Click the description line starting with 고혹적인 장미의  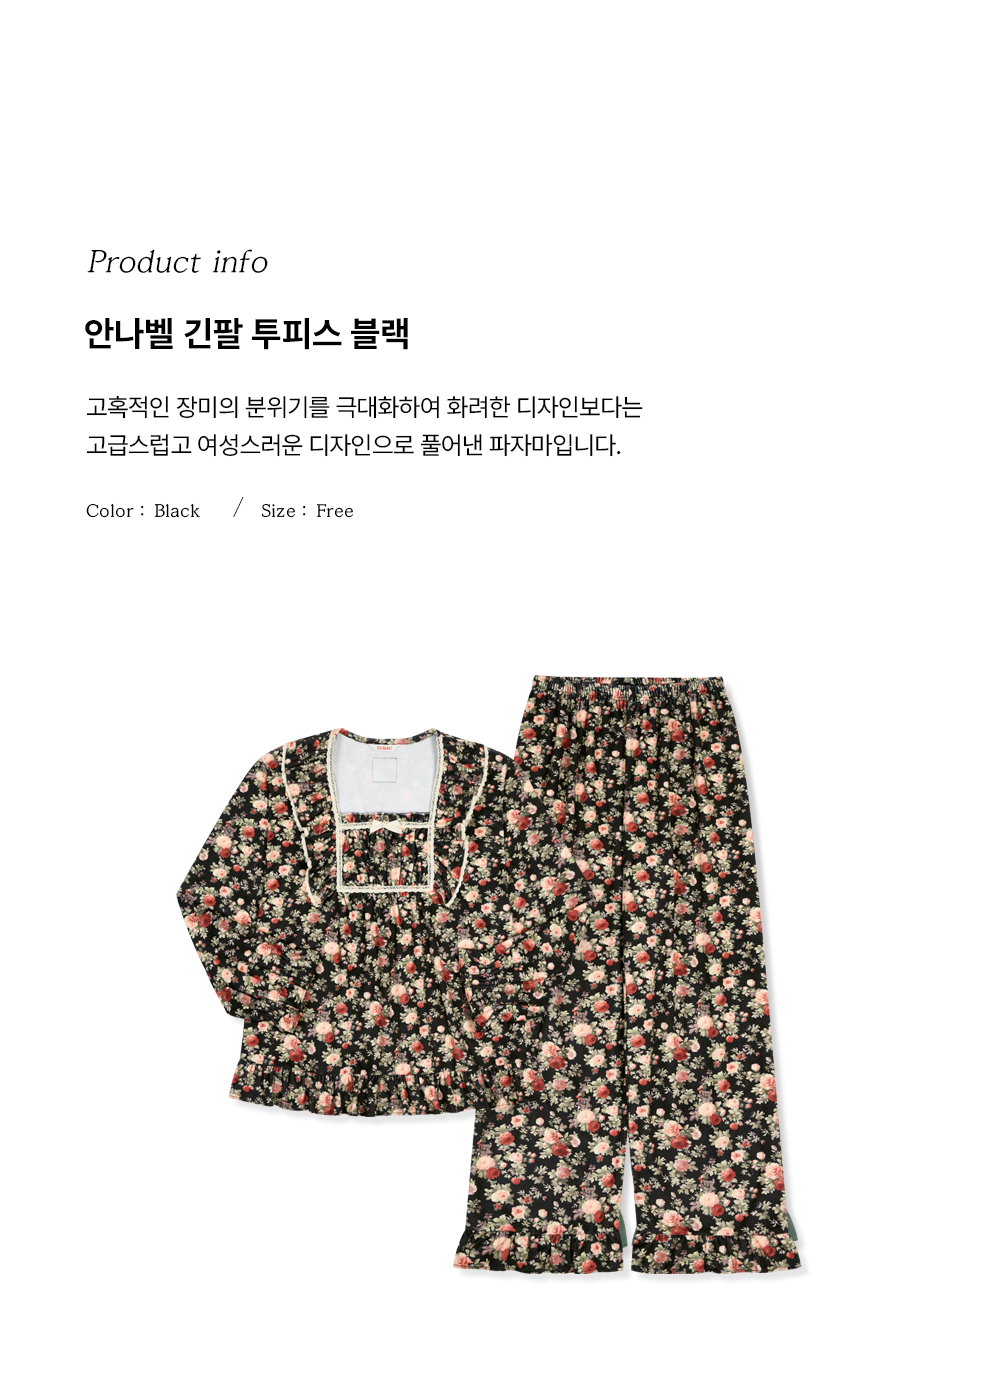[364, 407]
